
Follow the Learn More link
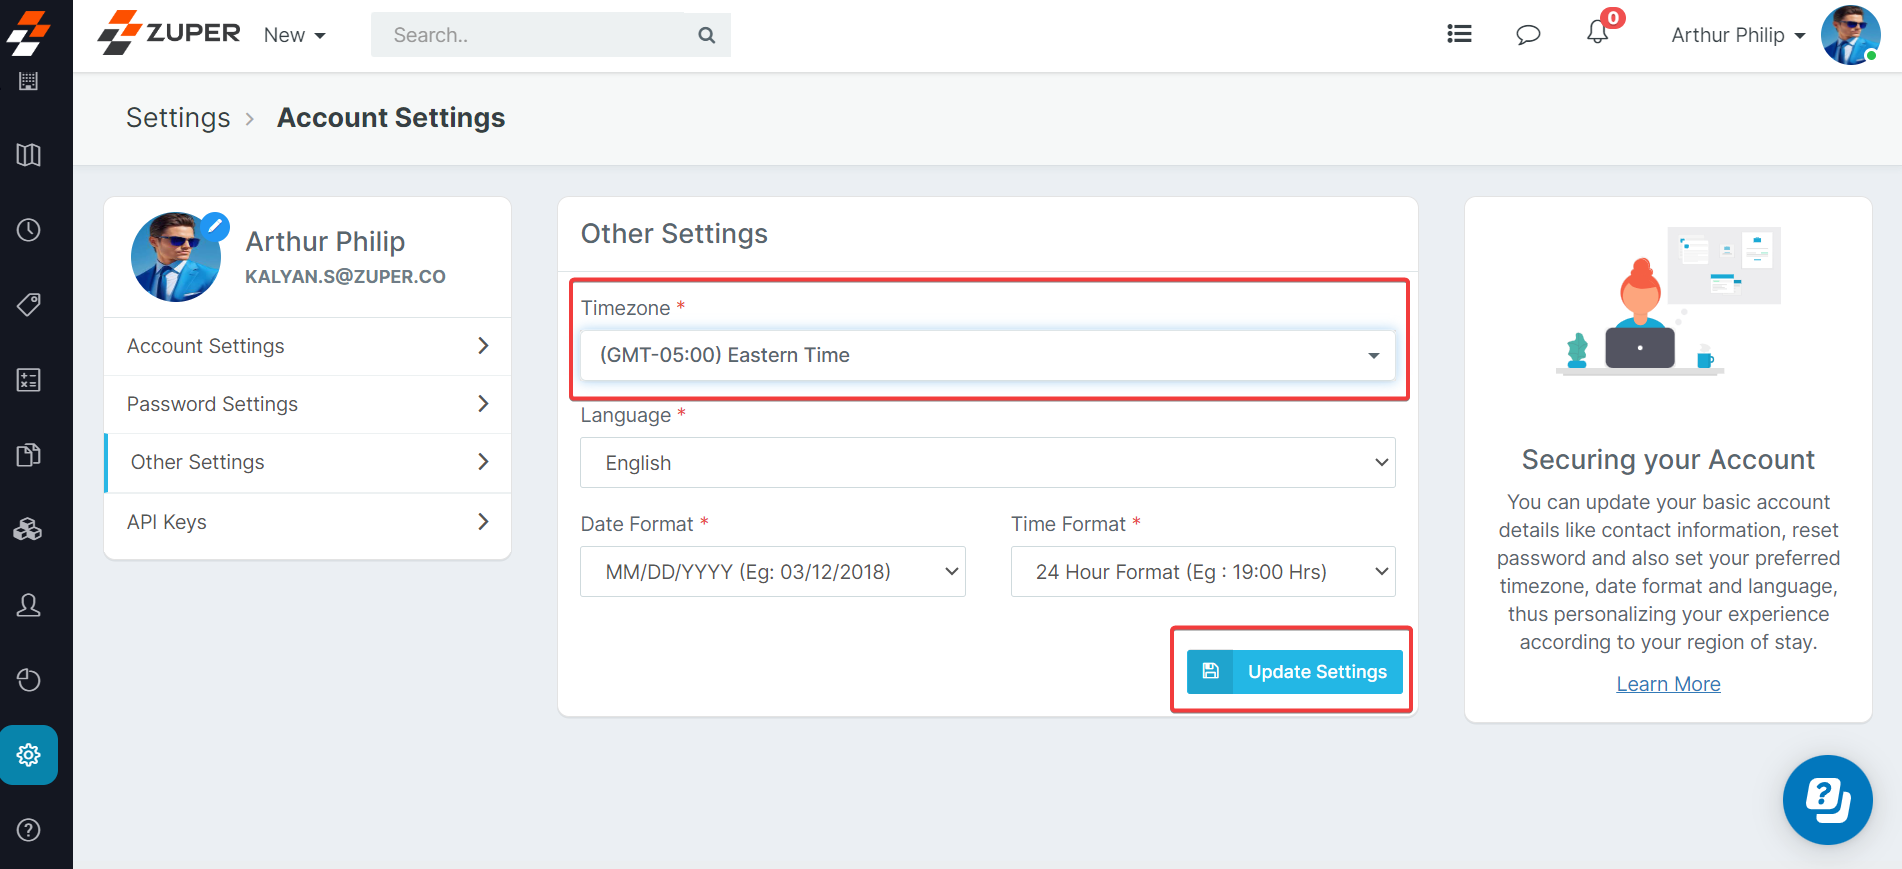pos(1668,684)
